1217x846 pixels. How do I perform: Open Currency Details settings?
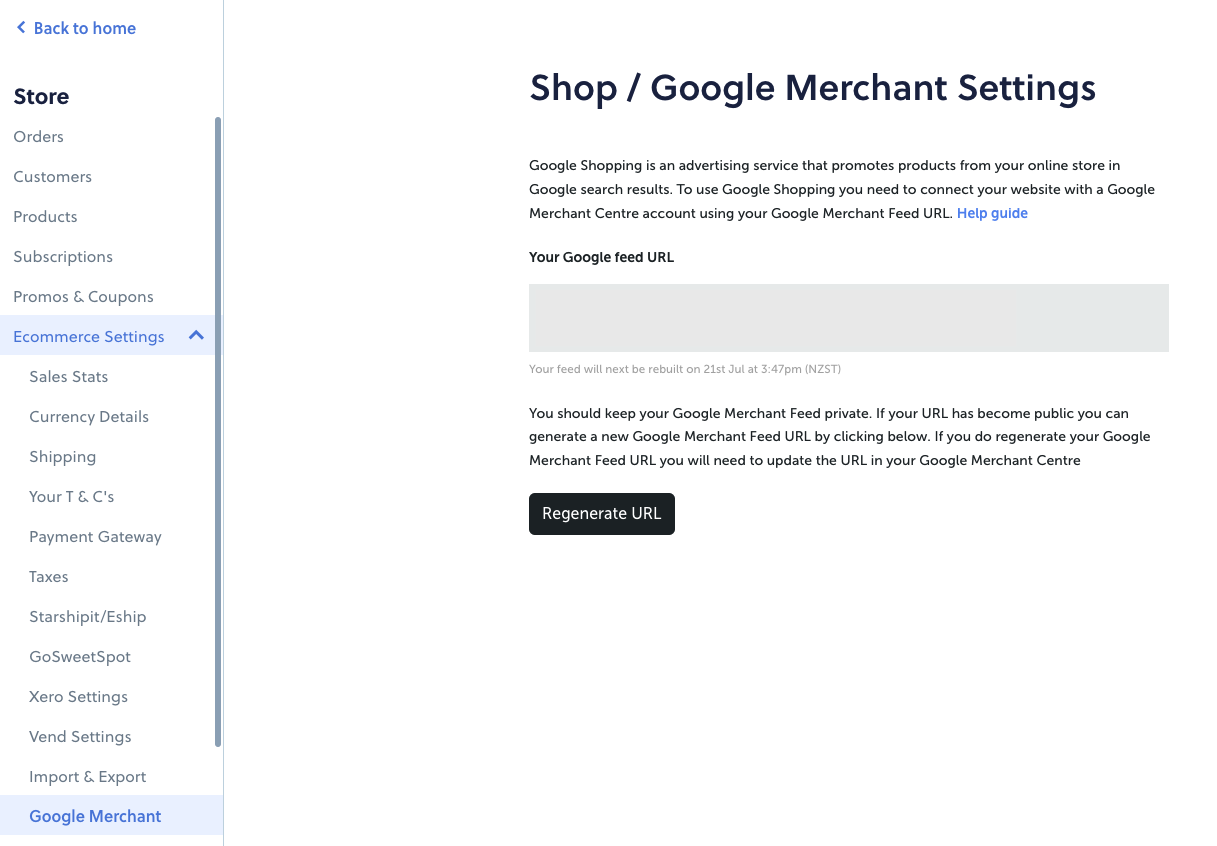point(89,417)
